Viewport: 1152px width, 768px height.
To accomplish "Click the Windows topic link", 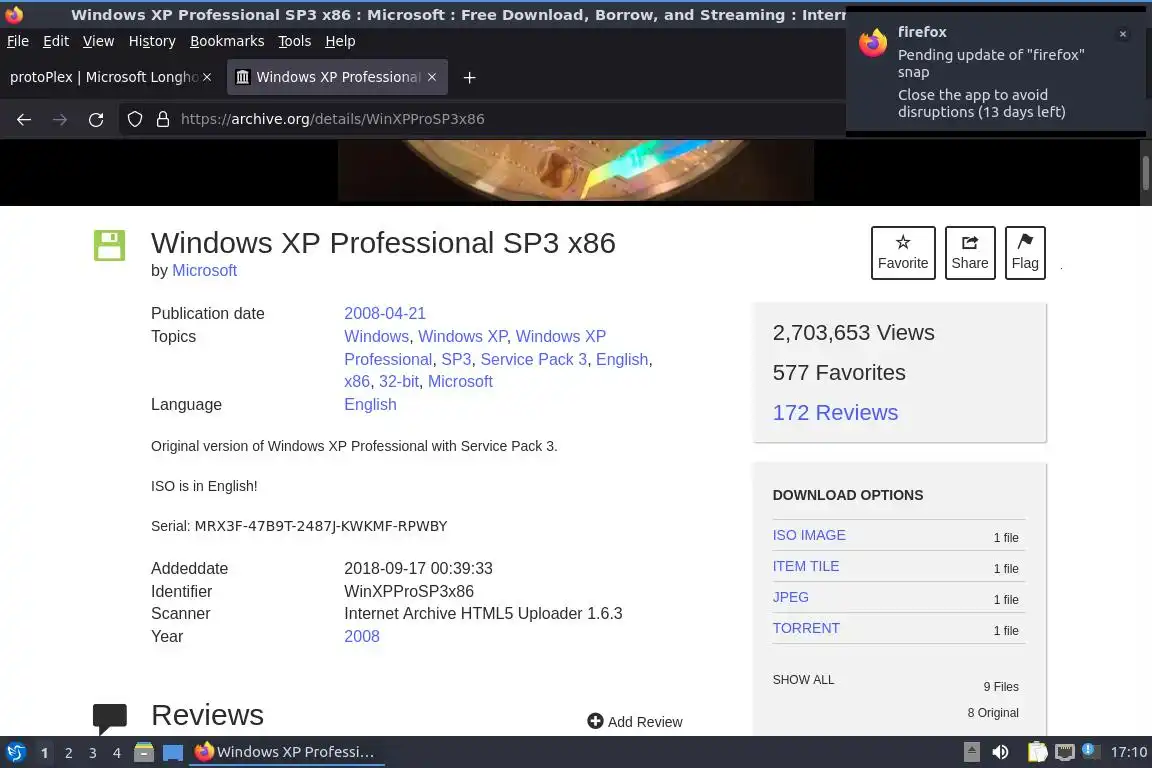I will (376, 336).
